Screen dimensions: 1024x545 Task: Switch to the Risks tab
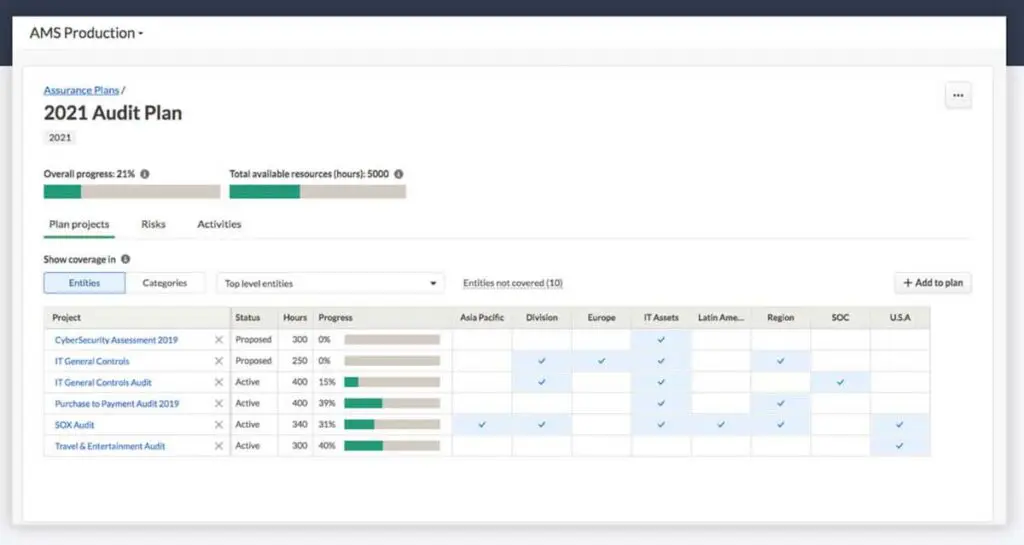click(x=153, y=224)
